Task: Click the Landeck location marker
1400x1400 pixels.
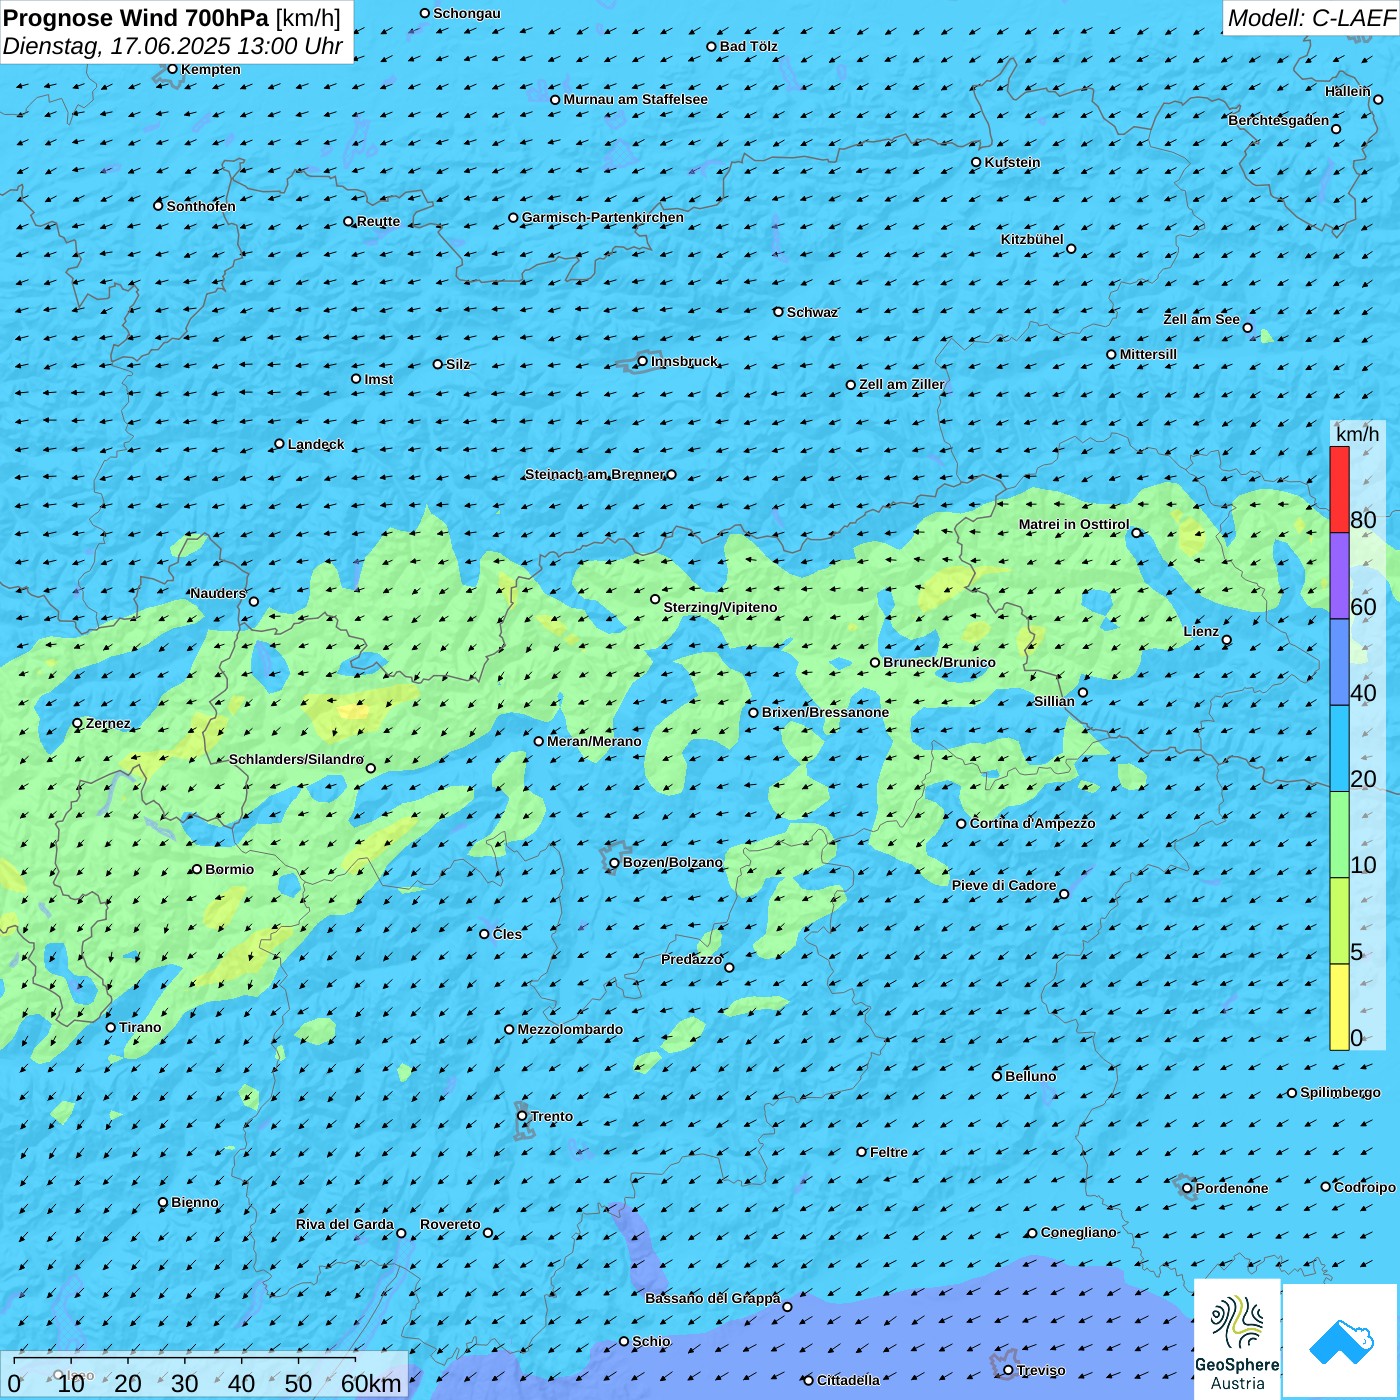Action: tap(279, 444)
